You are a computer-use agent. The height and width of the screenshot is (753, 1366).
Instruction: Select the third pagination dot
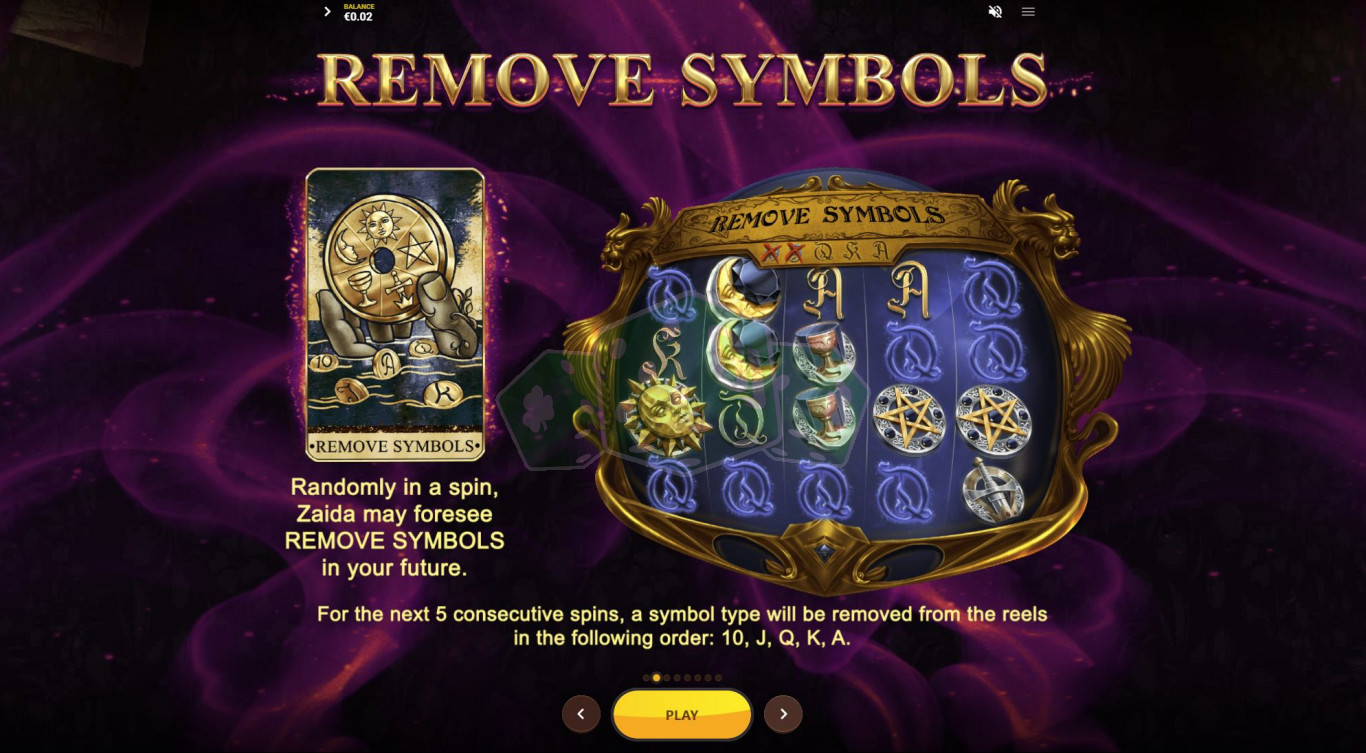click(667, 678)
